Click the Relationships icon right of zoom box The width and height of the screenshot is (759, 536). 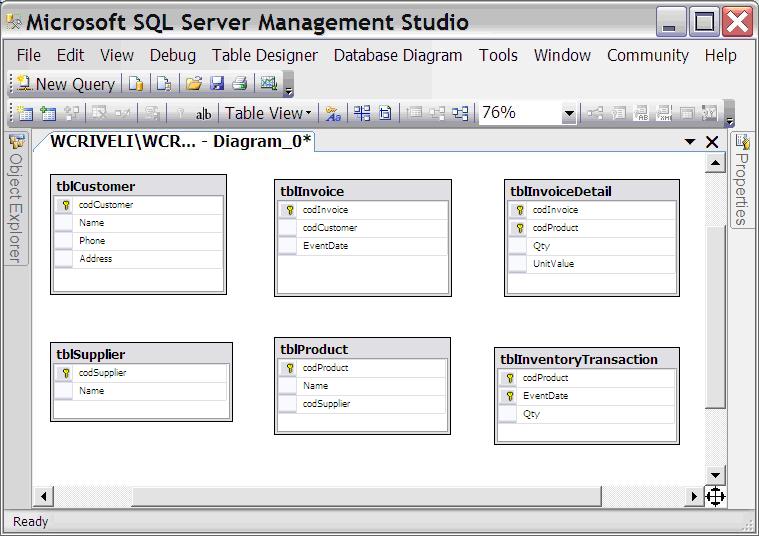595,113
